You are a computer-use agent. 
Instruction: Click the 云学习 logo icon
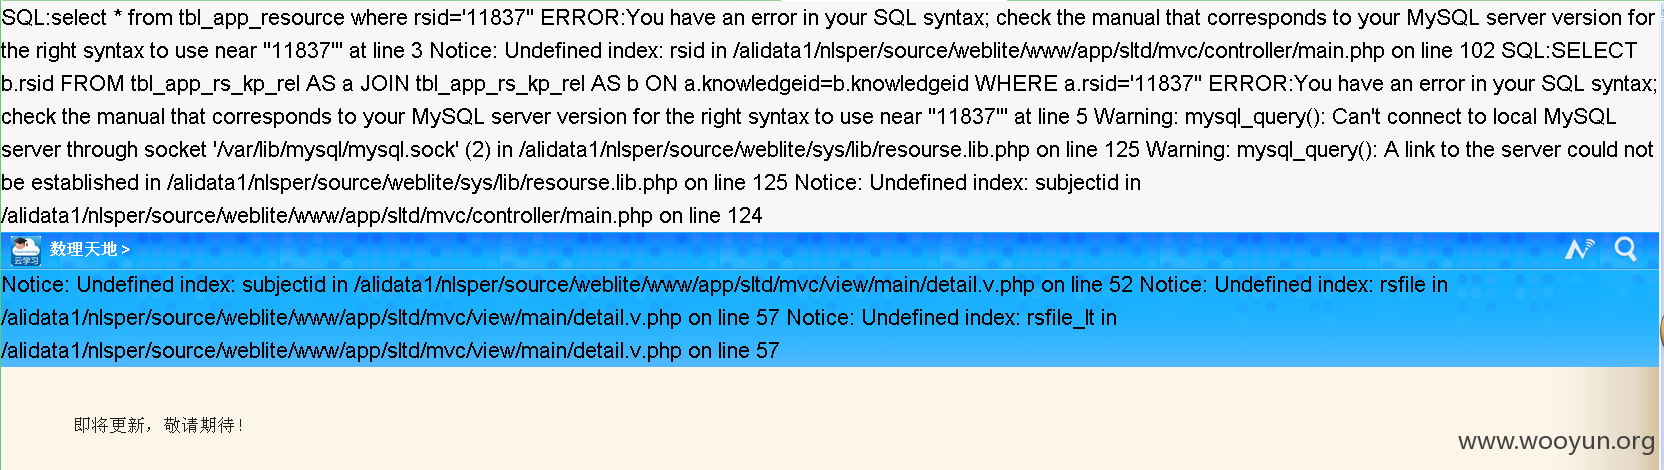[x=25, y=250]
